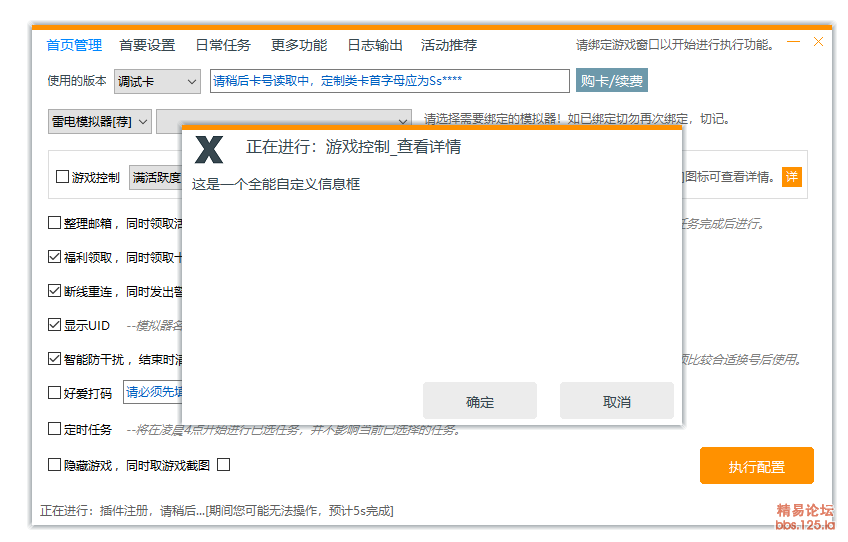Open the empty emulator binding dropdown
Viewport: 848px width, 542px height.
click(284, 121)
